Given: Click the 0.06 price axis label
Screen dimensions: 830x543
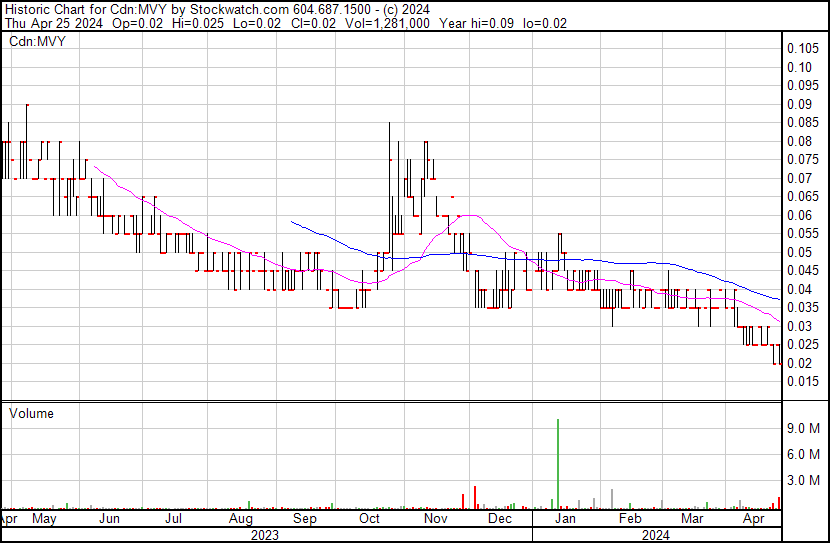Looking at the screenshot, I should pyautogui.click(x=799, y=215).
